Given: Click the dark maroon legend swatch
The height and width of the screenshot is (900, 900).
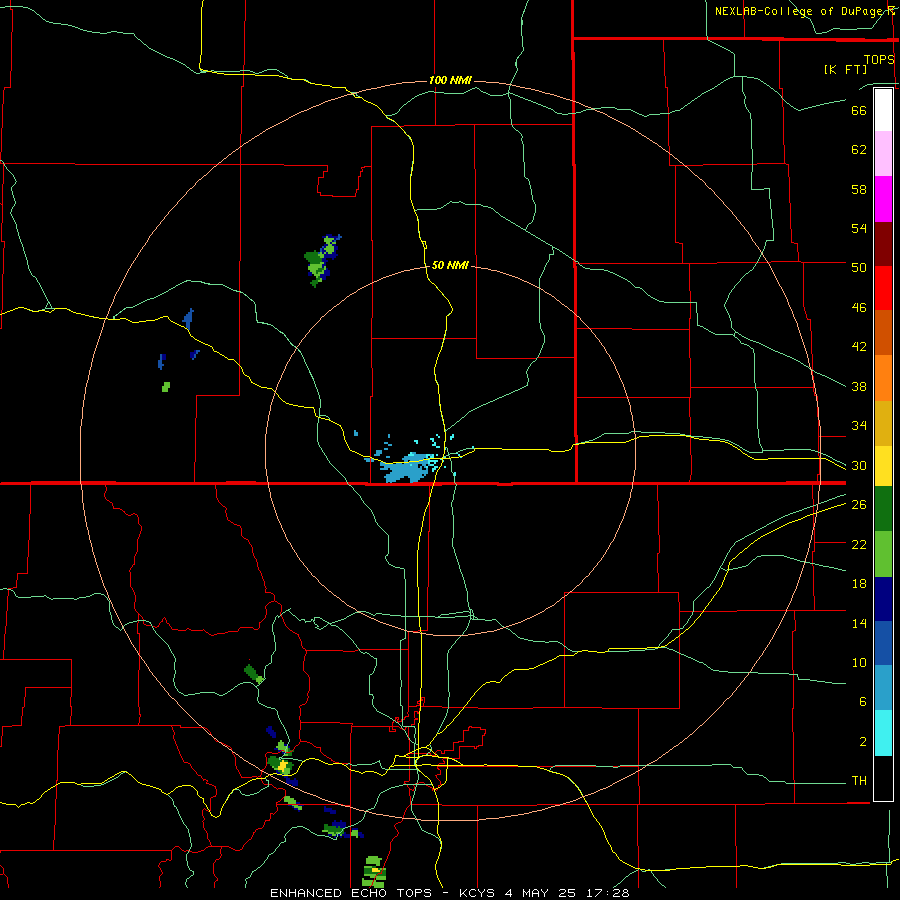Looking at the screenshot, I should pos(883,243).
